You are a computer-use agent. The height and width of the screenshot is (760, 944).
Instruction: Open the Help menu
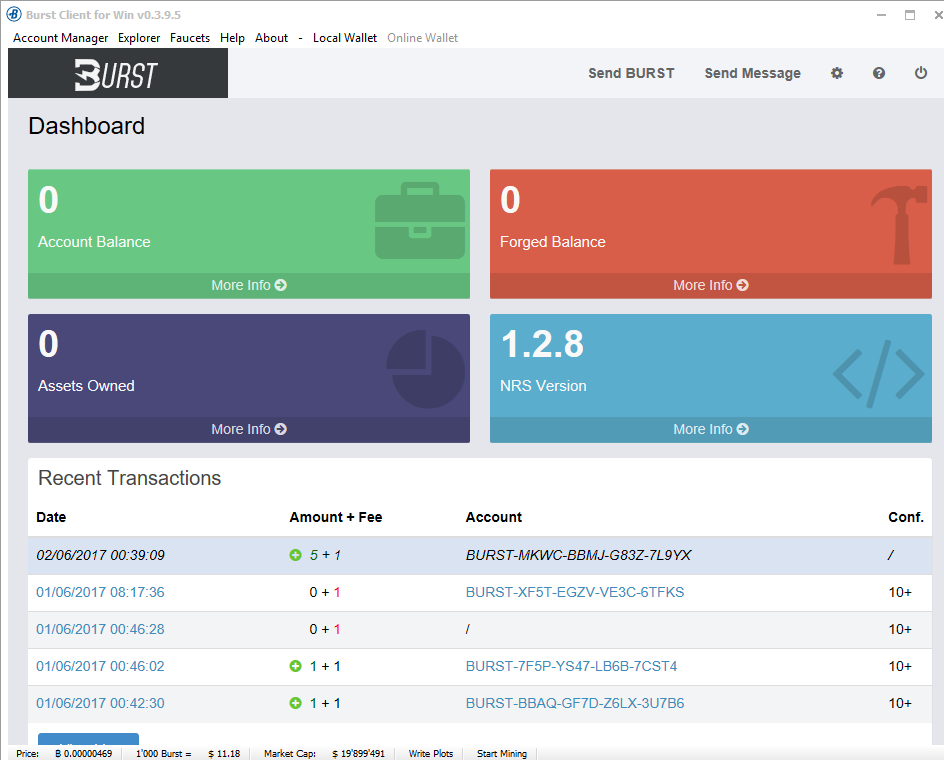232,38
